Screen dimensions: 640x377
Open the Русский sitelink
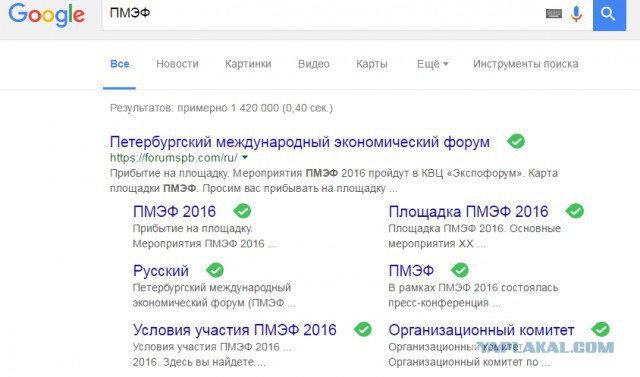pyautogui.click(x=161, y=271)
